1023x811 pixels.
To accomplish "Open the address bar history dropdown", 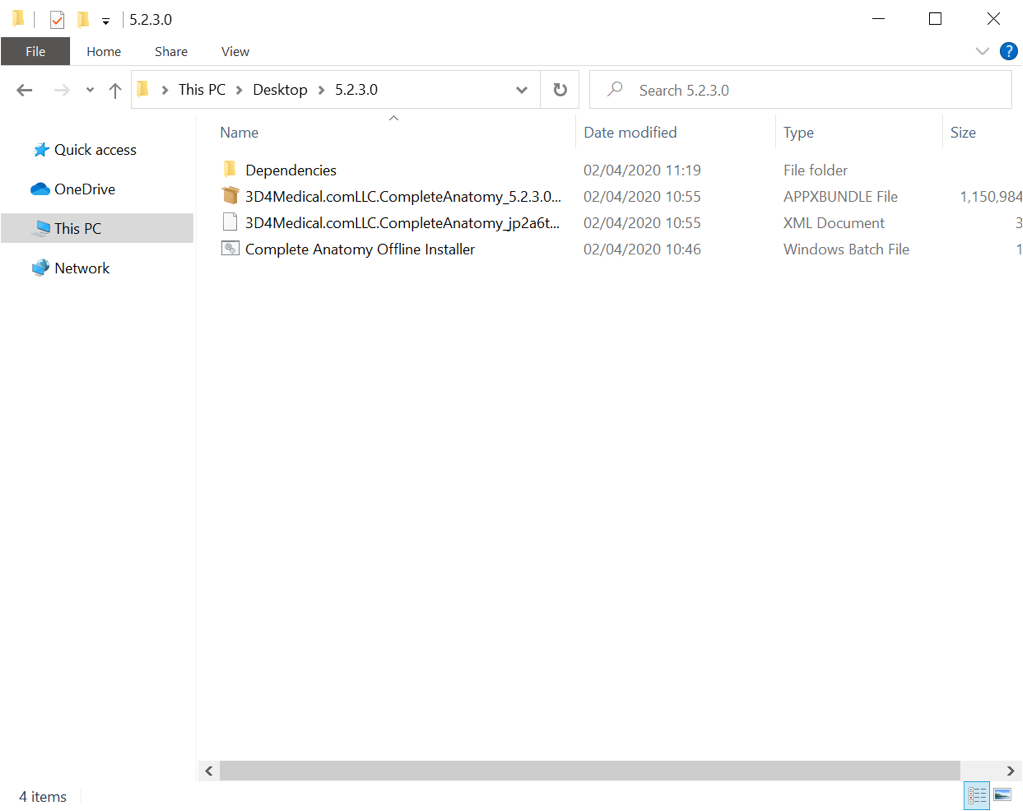I will (521, 90).
